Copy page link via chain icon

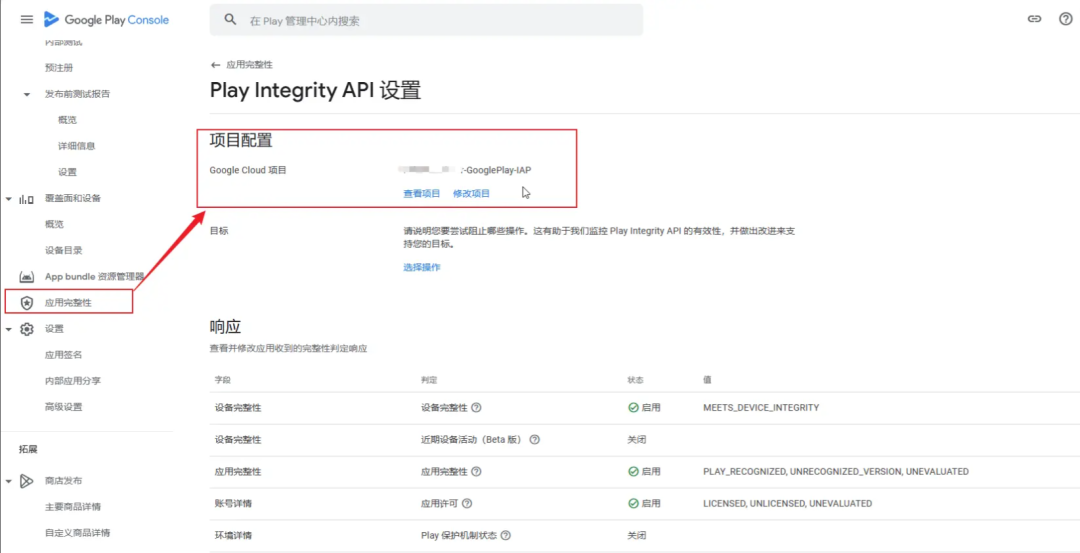pos(1034,19)
